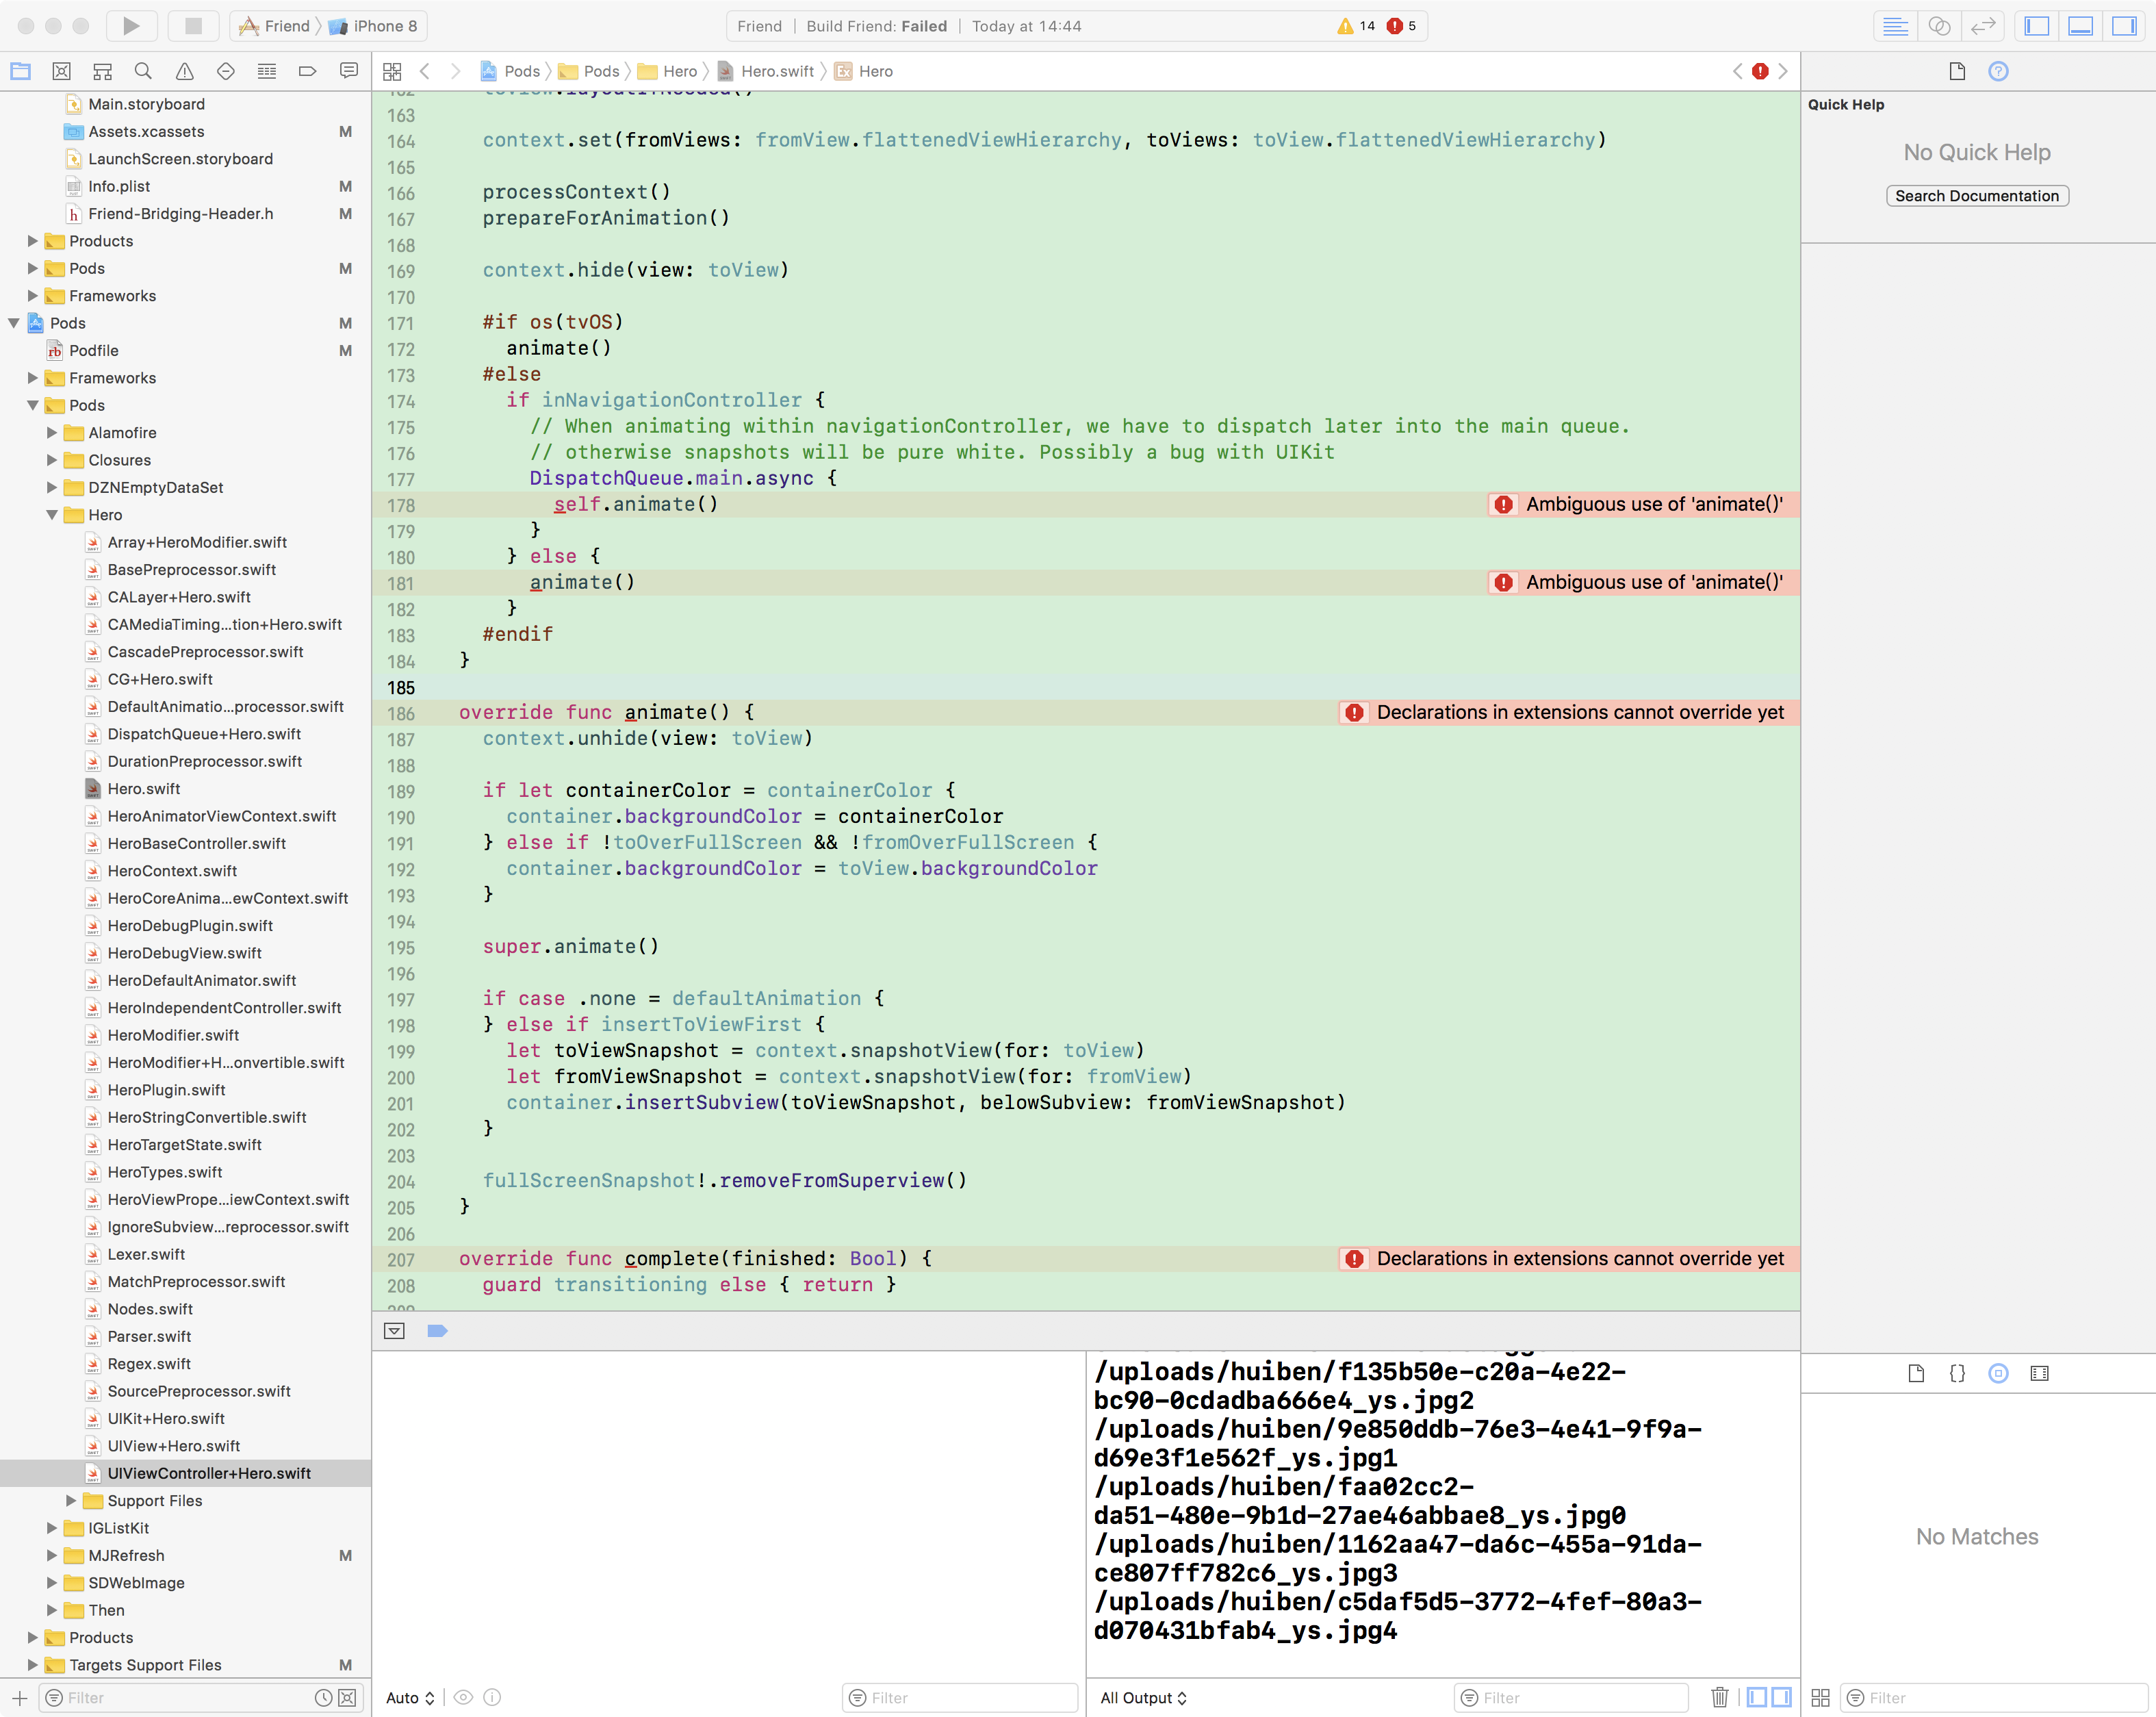Open the file template library
This screenshot has height=1717, width=2156.
point(1916,1373)
